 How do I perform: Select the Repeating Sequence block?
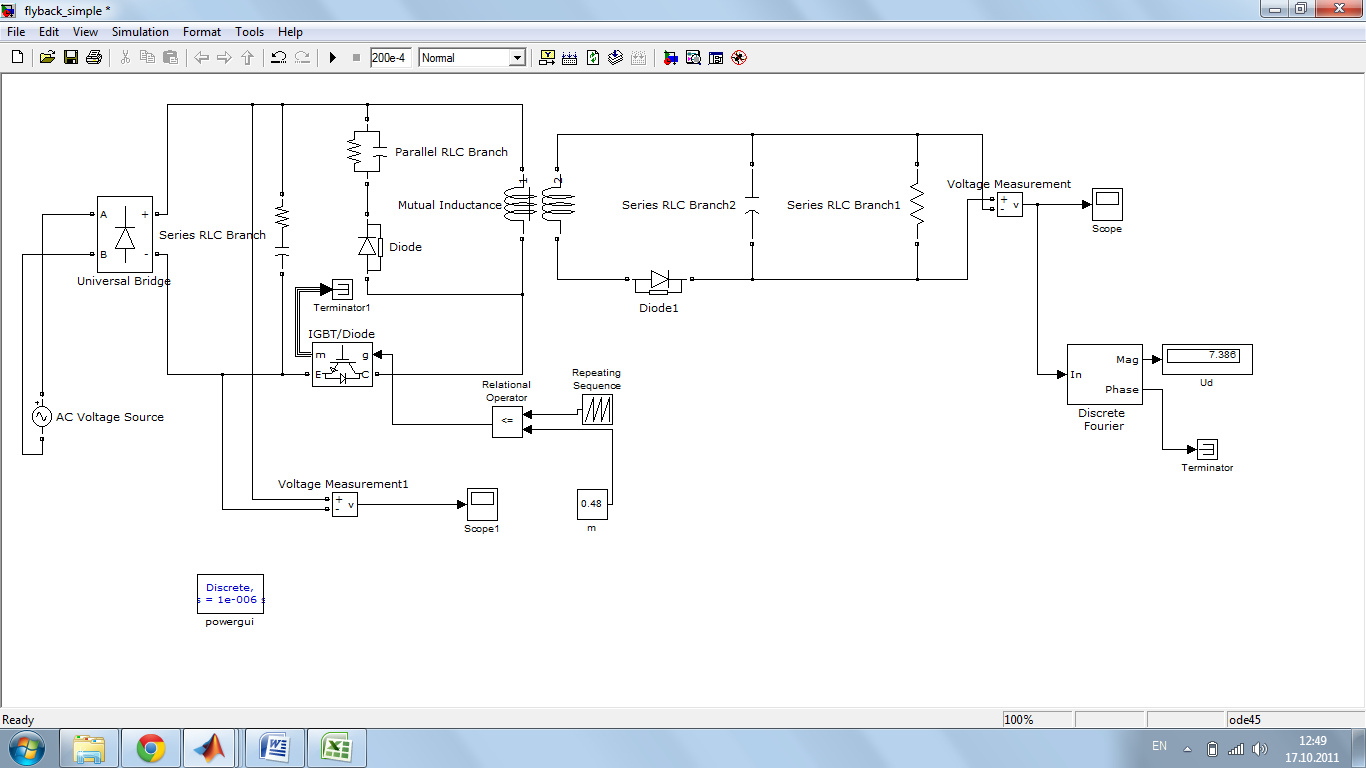pyautogui.click(x=597, y=410)
